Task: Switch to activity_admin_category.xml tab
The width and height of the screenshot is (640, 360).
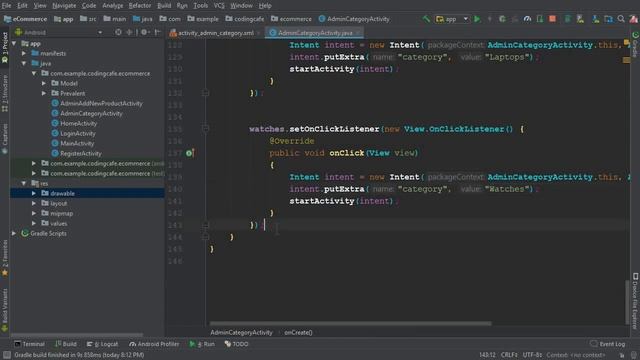Action: pos(216,33)
